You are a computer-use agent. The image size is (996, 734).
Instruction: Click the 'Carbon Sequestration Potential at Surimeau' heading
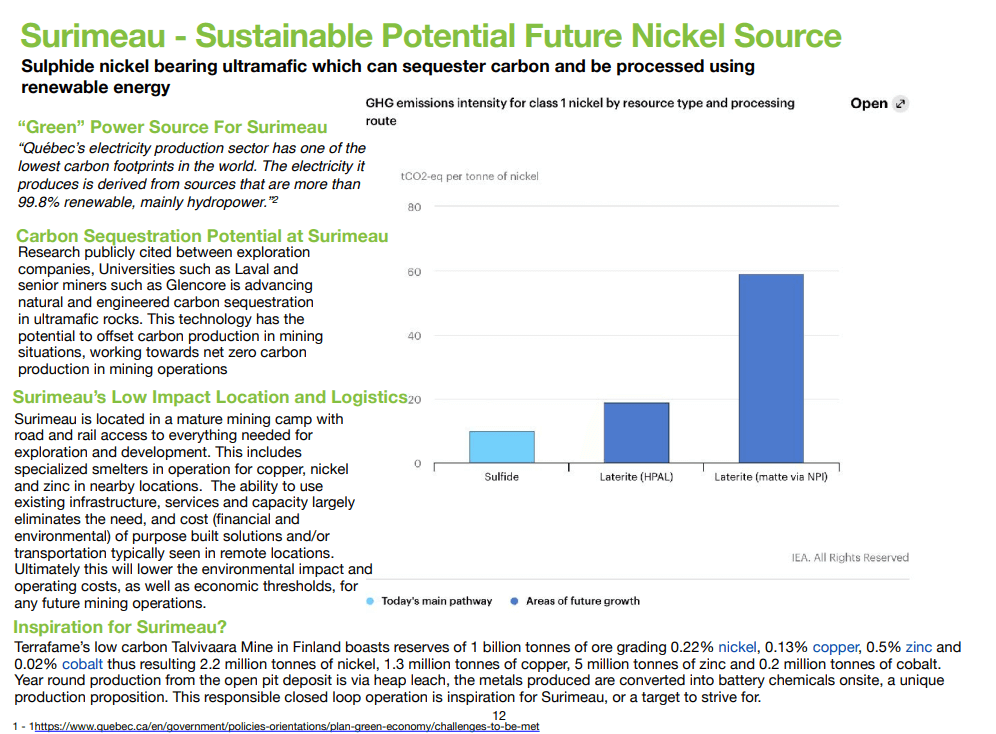pyautogui.click(x=202, y=236)
